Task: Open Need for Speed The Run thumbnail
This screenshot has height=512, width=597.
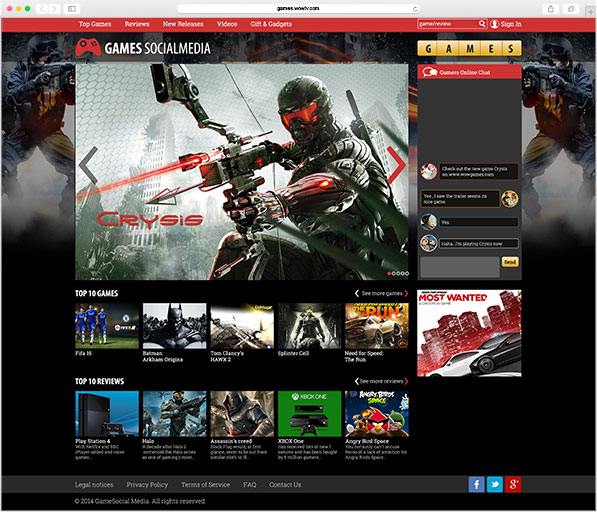Action: (377, 326)
